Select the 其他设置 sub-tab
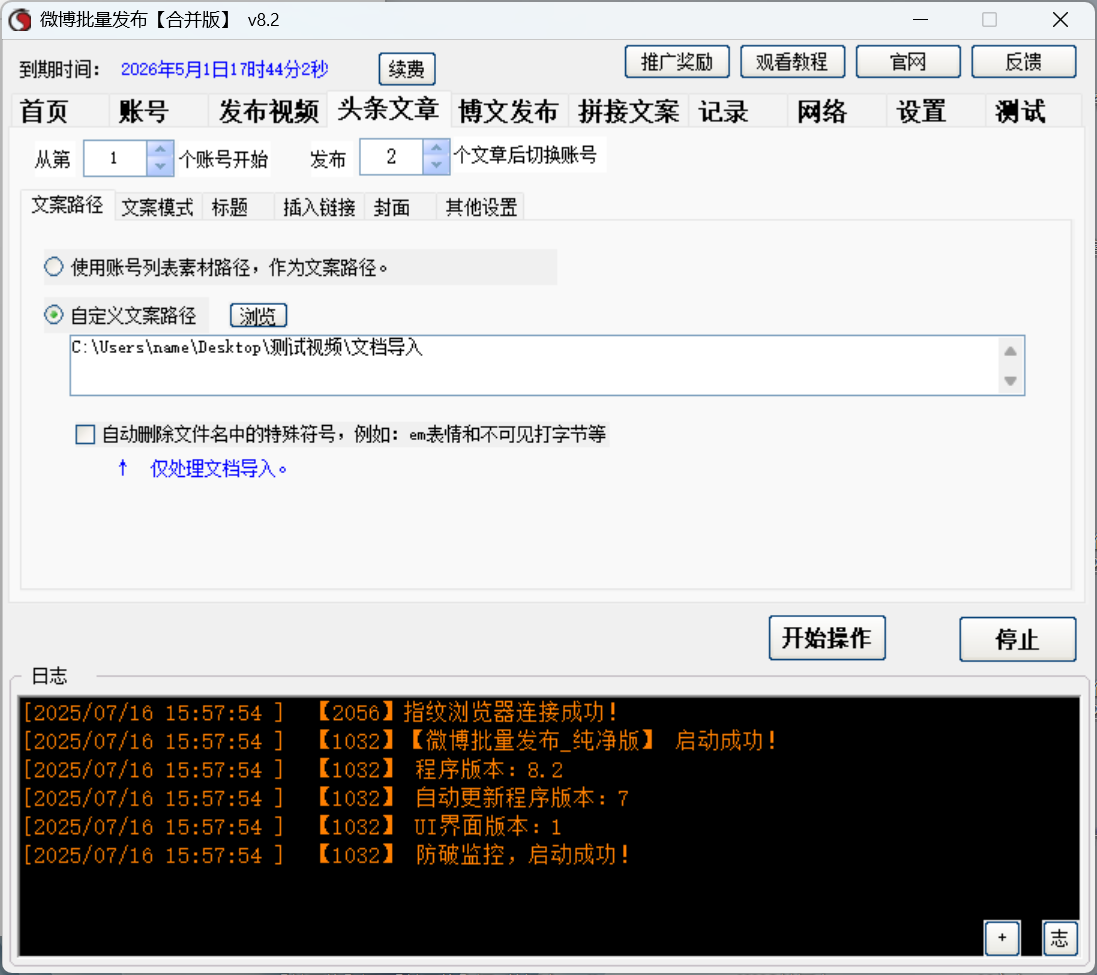This screenshot has height=975, width=1097. coord(481,208)
